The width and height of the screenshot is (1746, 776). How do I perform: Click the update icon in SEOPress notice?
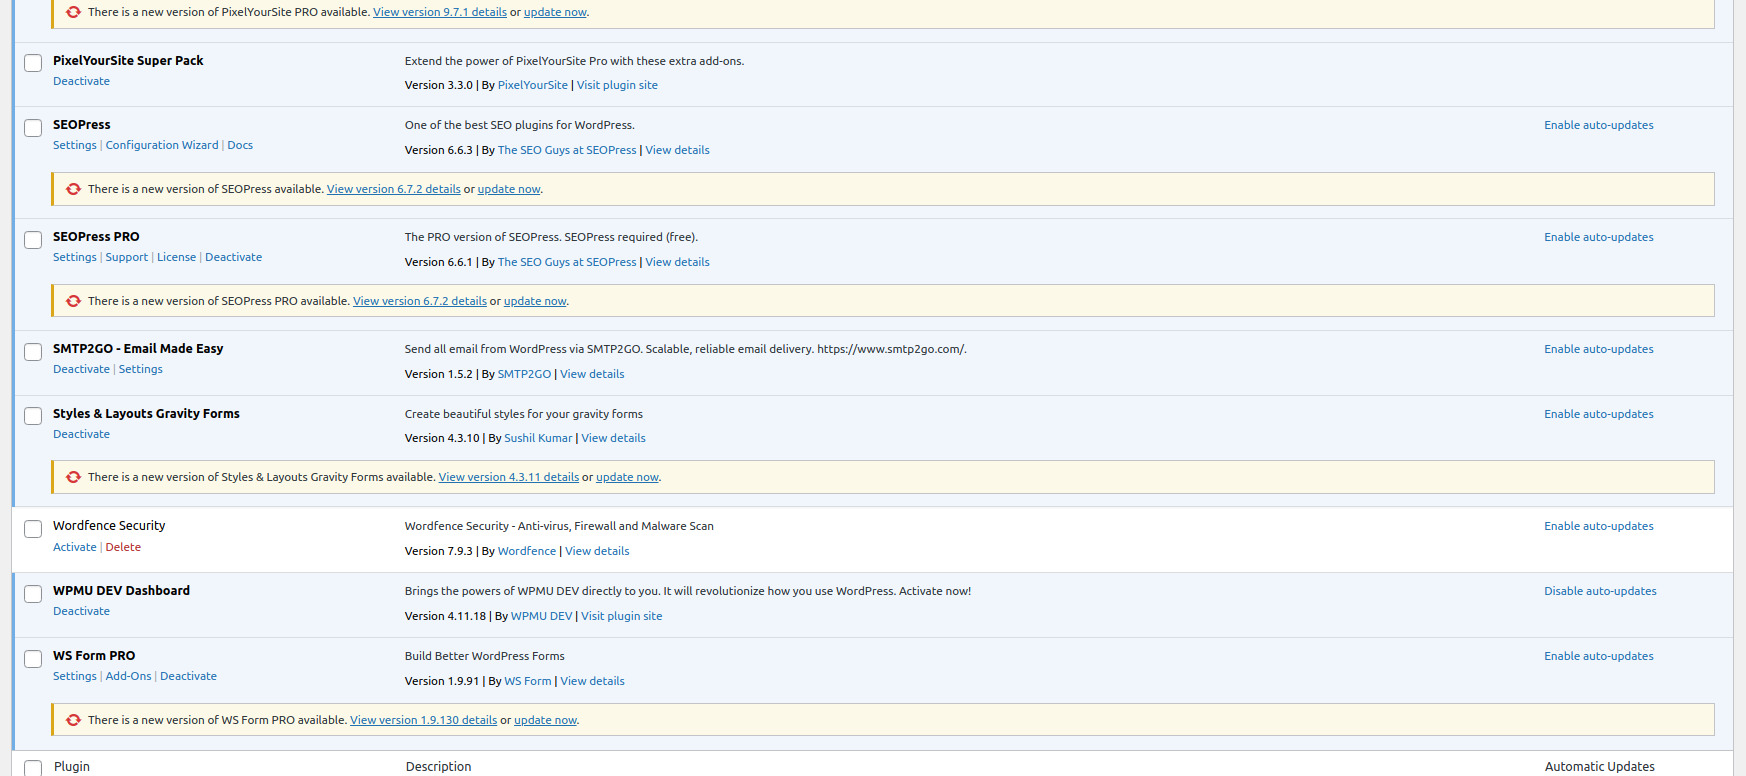click(x=73, y=189)
